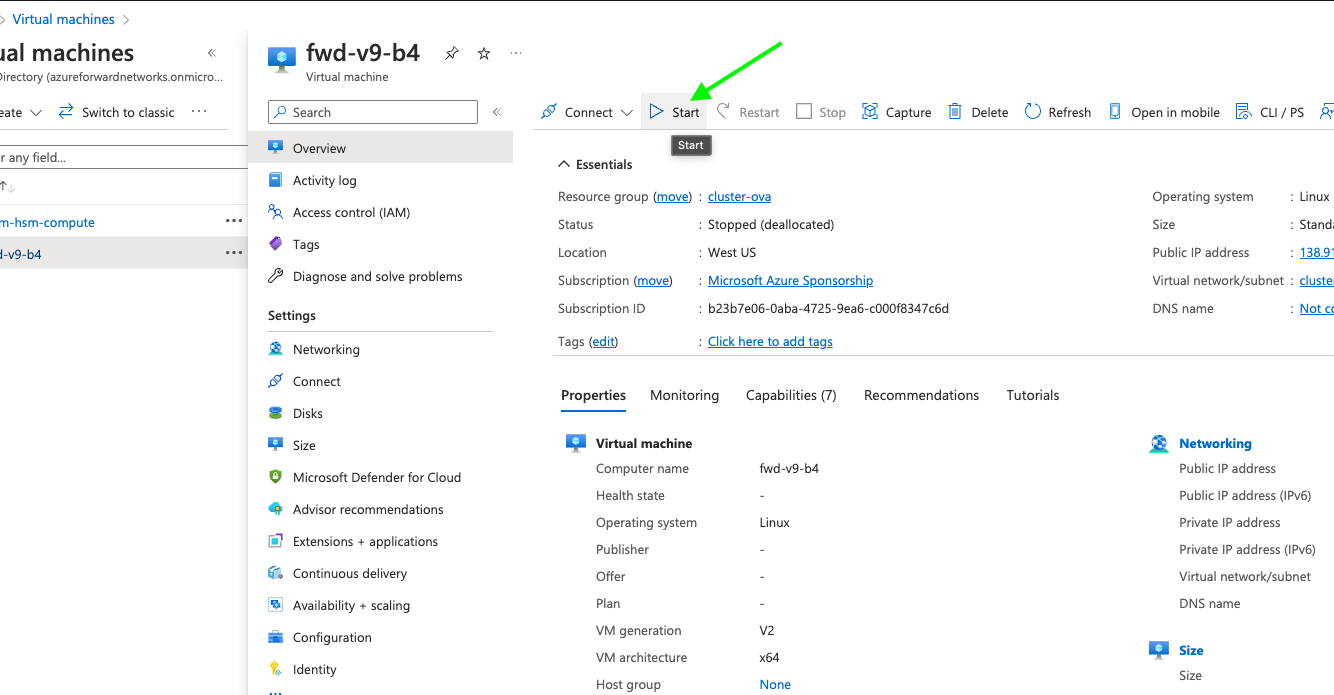Open in mobile toolbar button
The height and width of the screenshot is (695, 1334).
coord(1164,112)
